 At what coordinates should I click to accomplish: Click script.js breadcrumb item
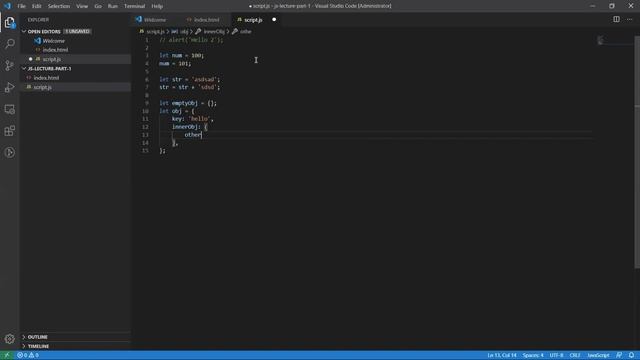(x=155, y=31)
